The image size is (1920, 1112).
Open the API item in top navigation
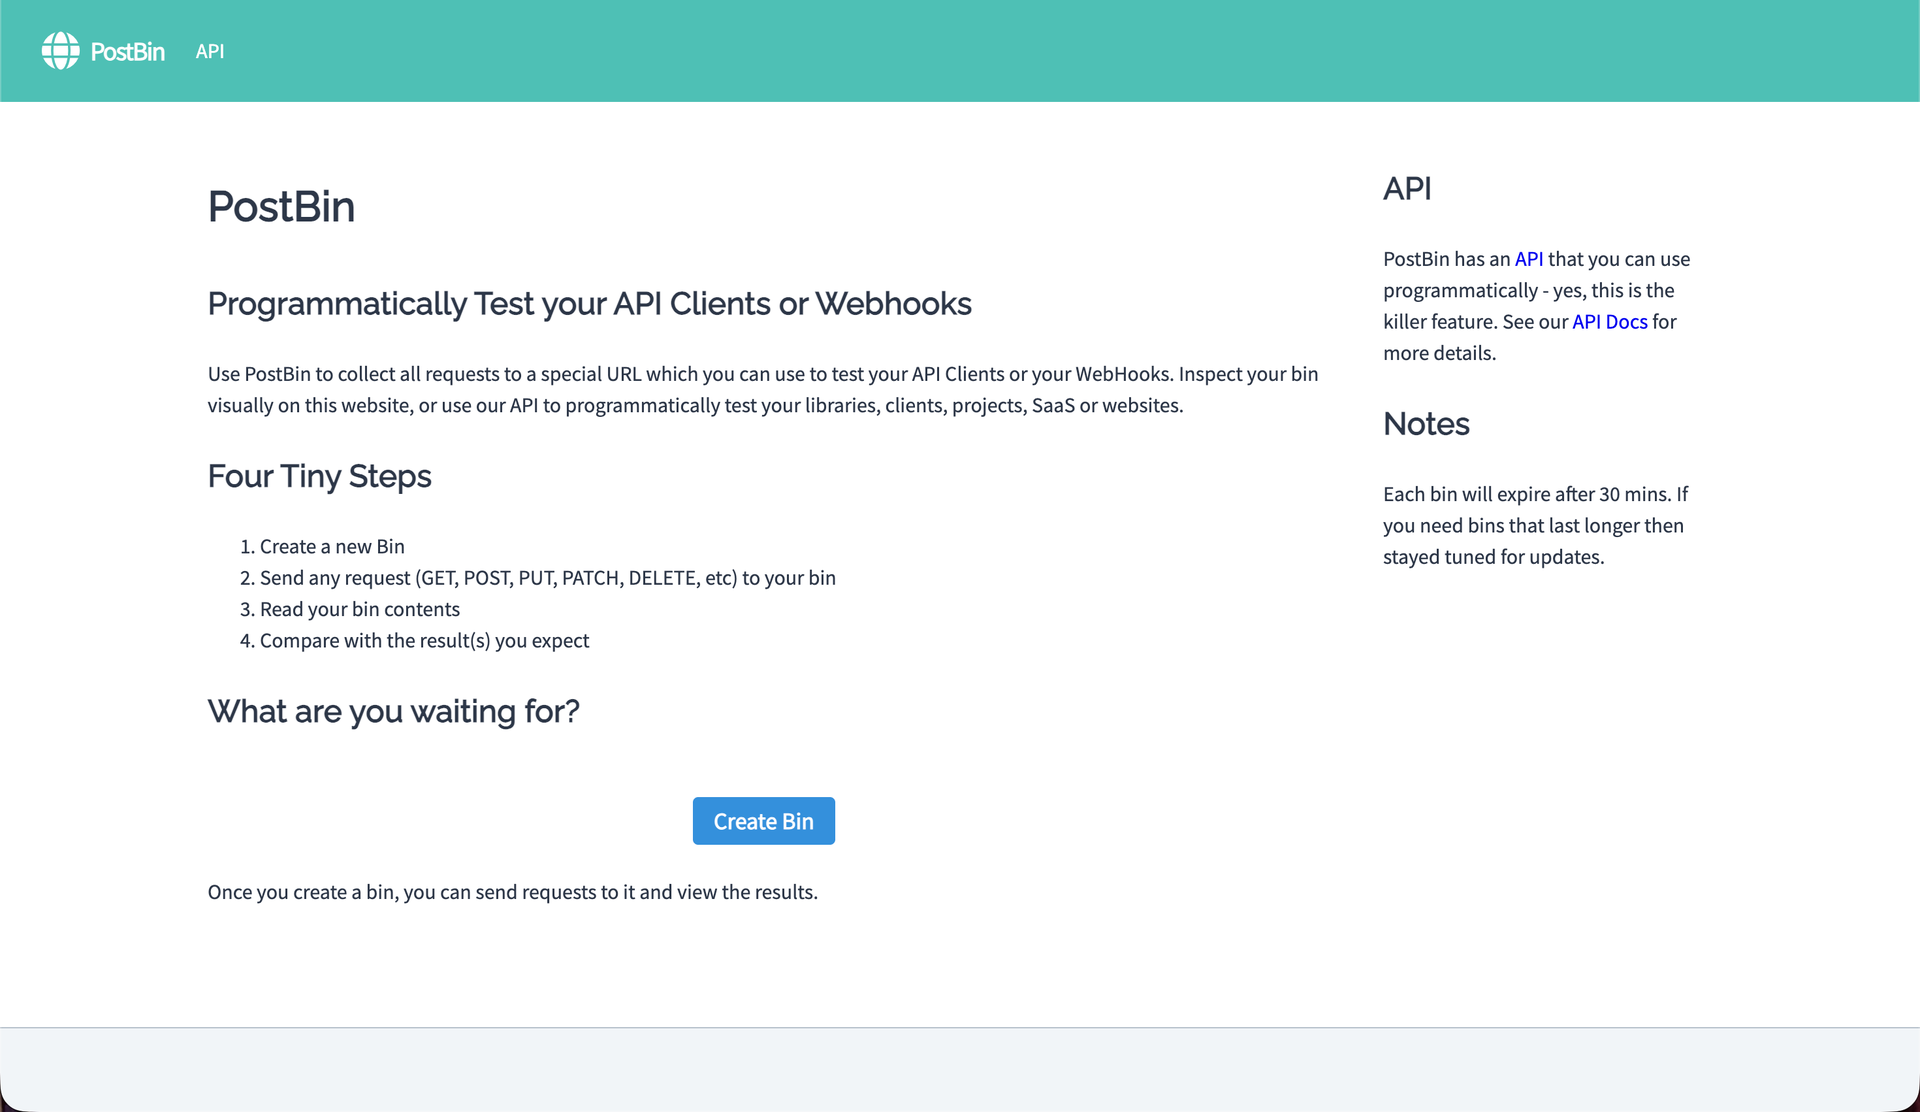coord(210,51)
